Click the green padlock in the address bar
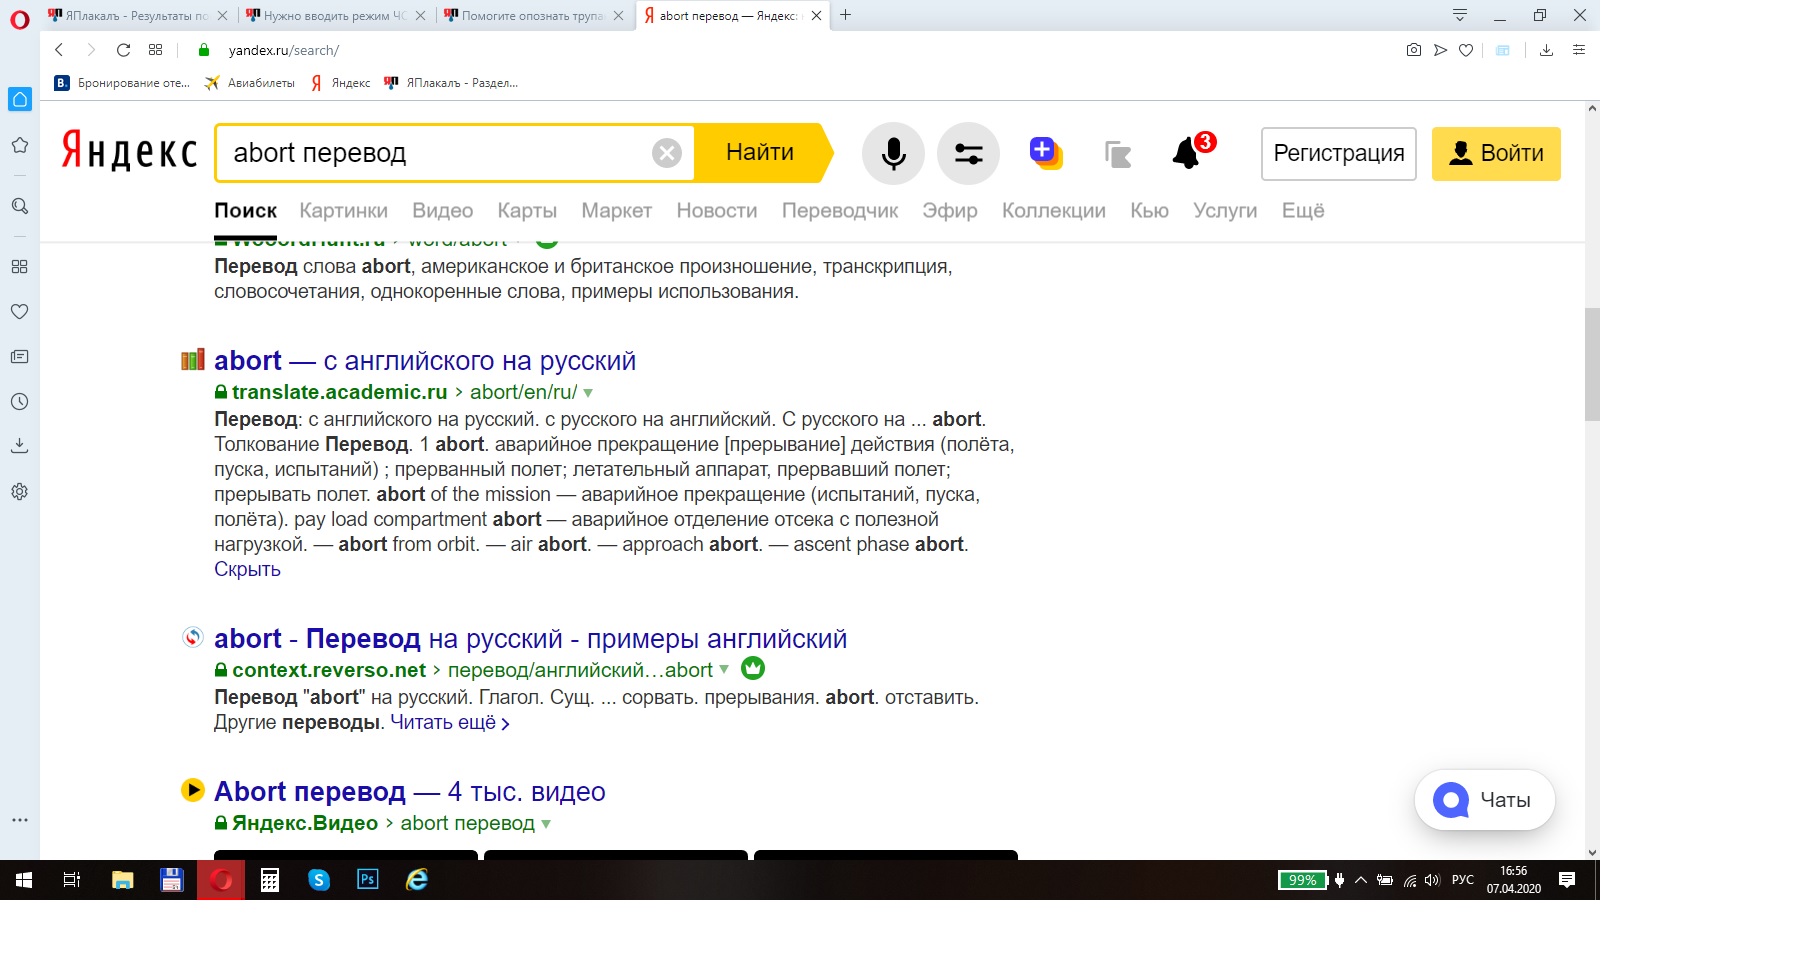 point(204,50)
